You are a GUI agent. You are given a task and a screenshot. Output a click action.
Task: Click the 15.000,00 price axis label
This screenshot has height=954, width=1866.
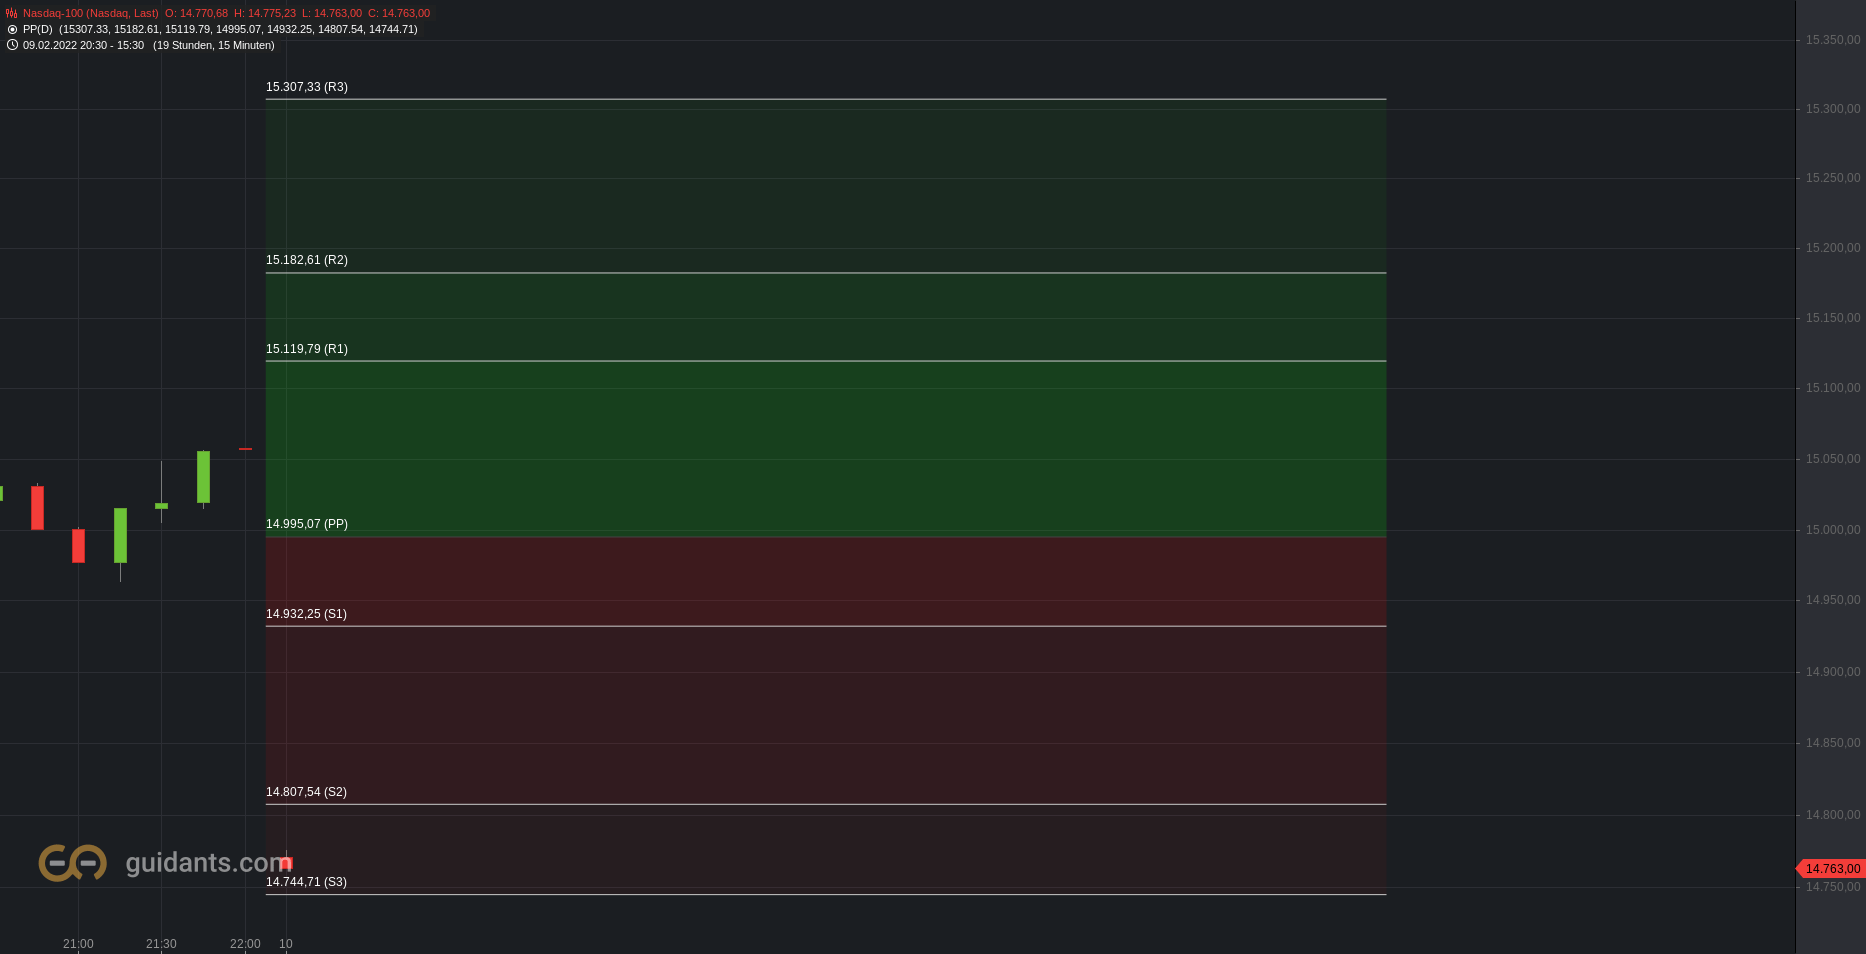click(x=1833, y=530)
